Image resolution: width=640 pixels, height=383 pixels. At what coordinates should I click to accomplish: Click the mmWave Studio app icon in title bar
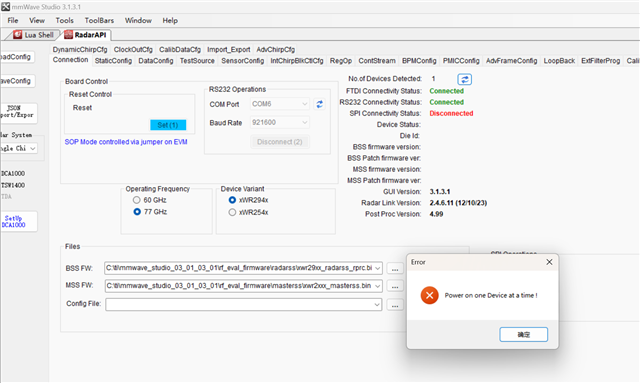coord(5,7)
